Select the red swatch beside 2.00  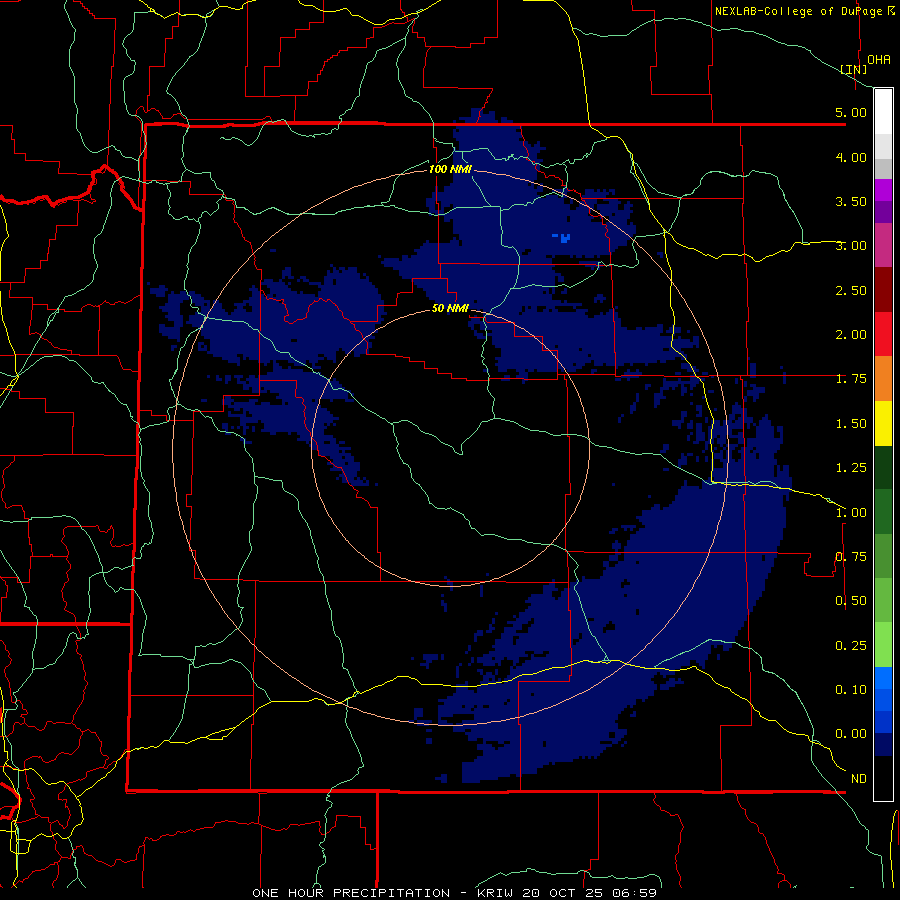coord(883,334)
